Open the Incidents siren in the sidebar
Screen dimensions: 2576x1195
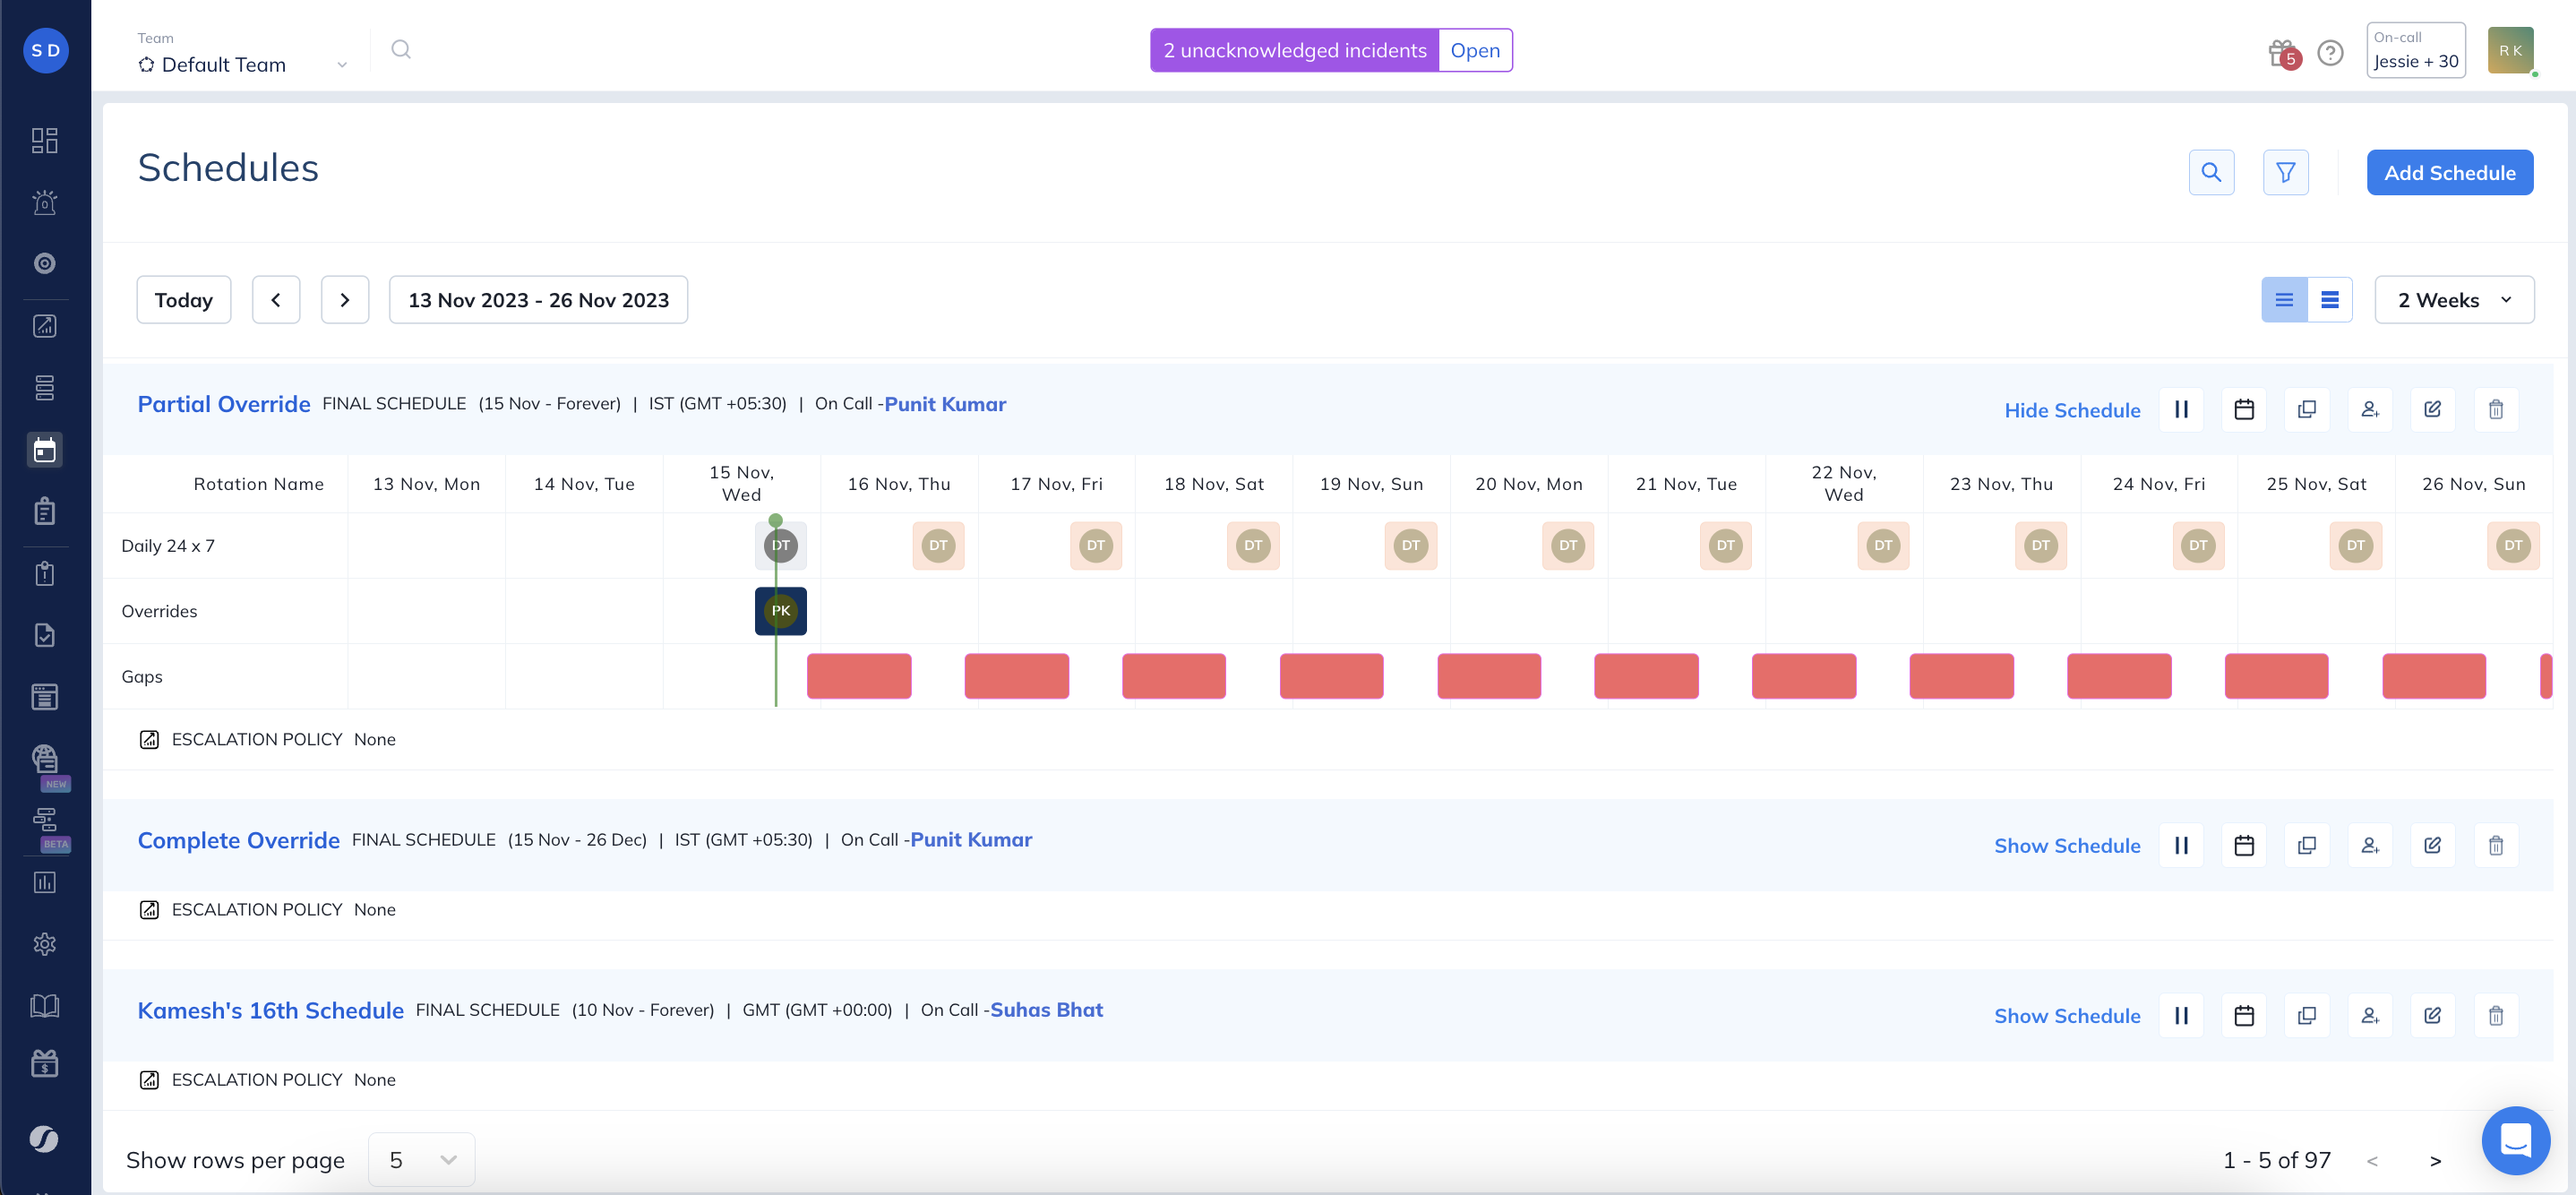pyautogui.click(x=44, y=203)
